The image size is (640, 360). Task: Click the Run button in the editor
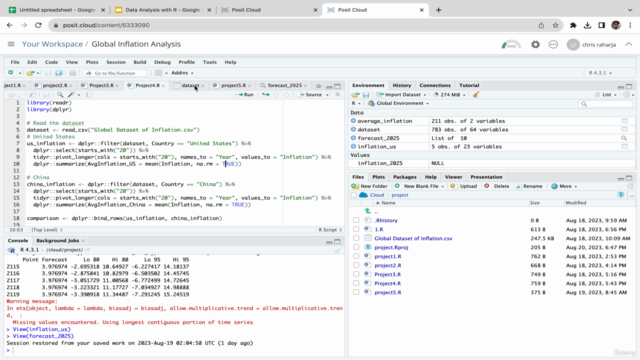245,95
